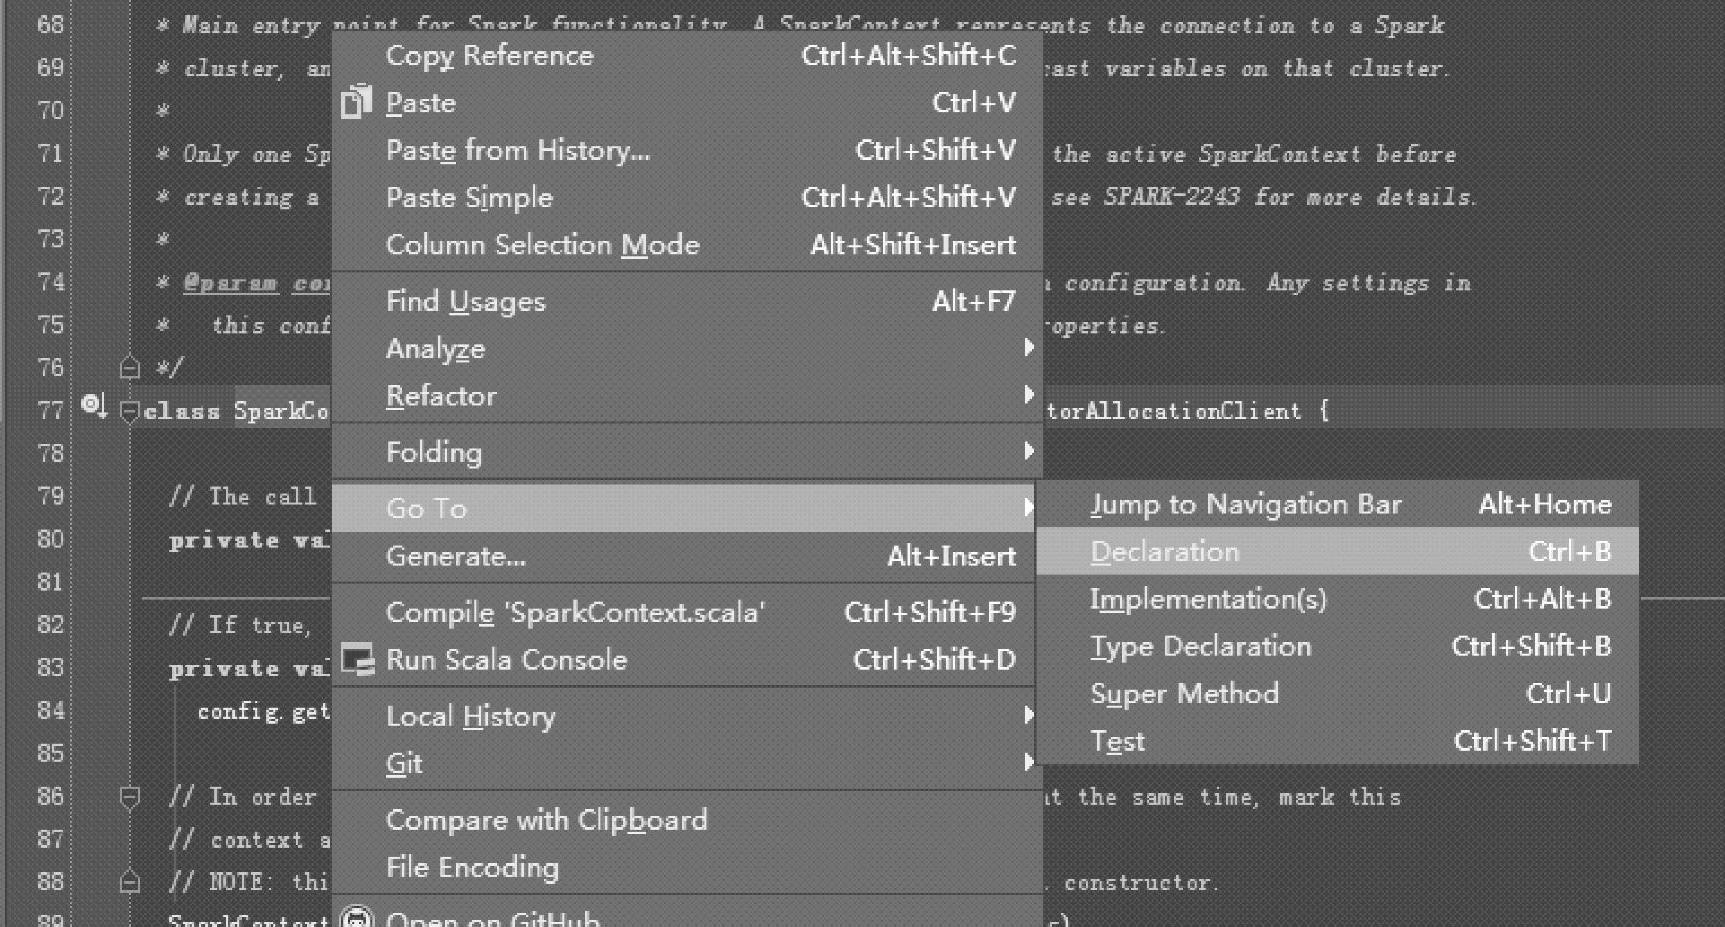Toggle Column Selection Mode
Image resolution: width=1725 pixels, height=927 pixels.
tap(542, 245)
